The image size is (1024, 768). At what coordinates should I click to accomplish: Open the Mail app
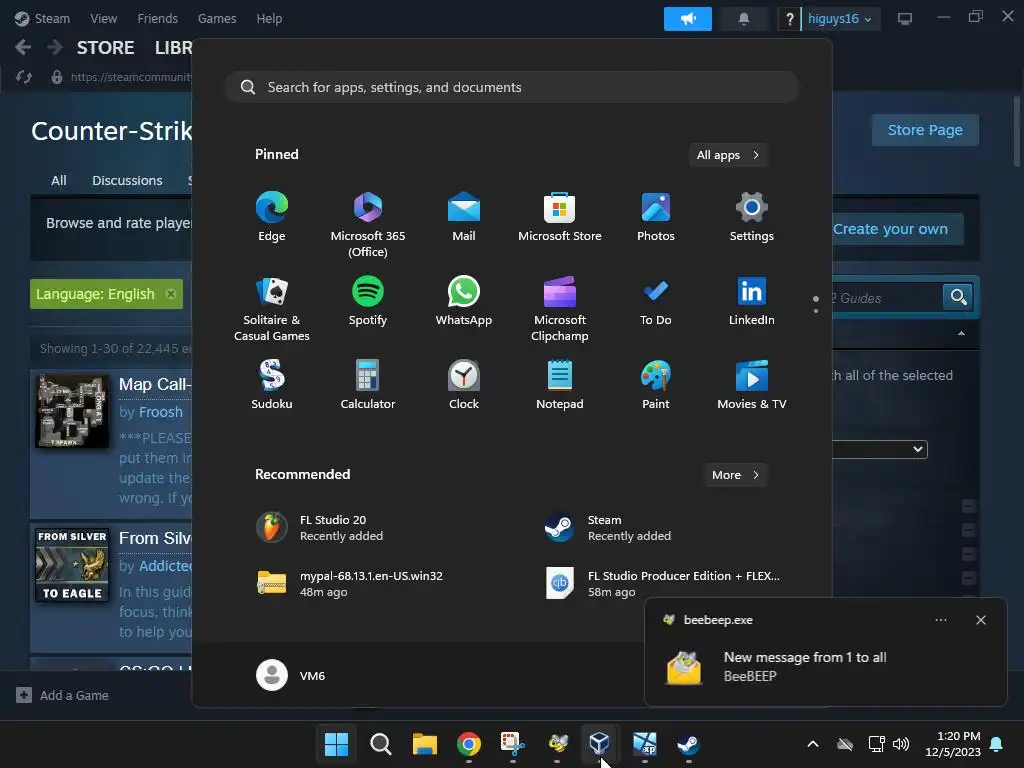[x=464, y=217]
